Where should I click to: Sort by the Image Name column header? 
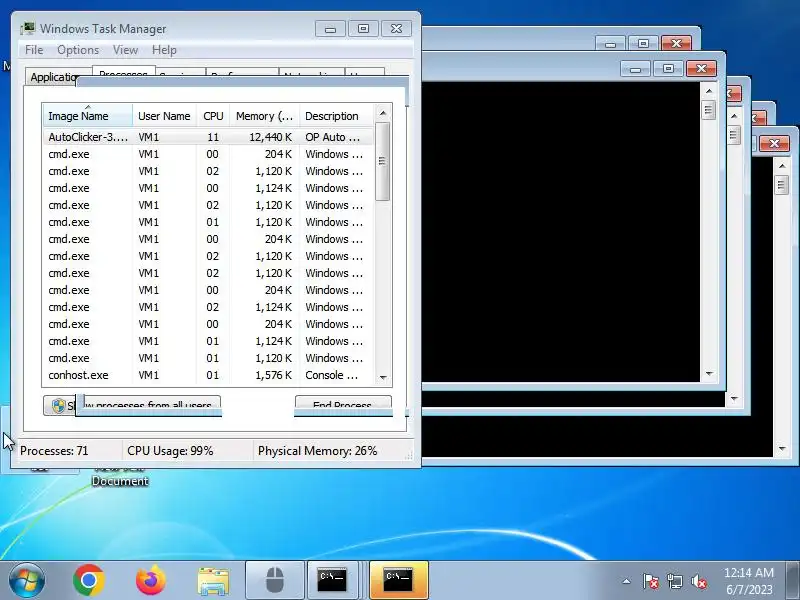[x=88, y=116]
